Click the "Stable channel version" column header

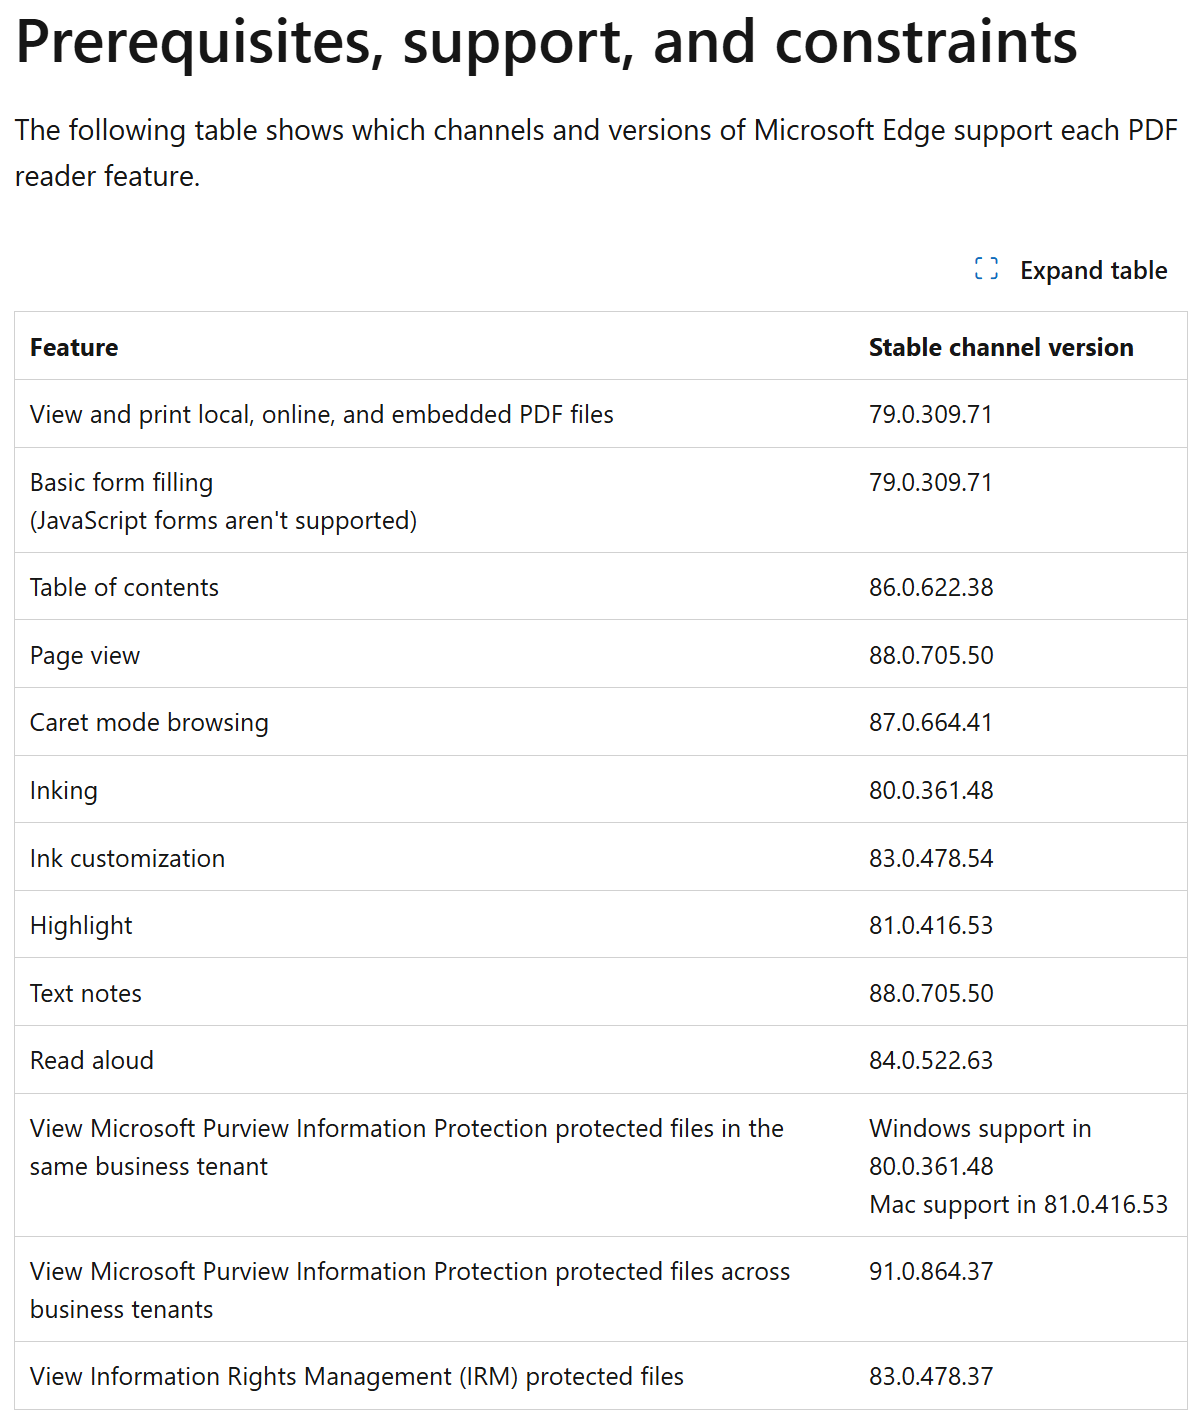1000,348
